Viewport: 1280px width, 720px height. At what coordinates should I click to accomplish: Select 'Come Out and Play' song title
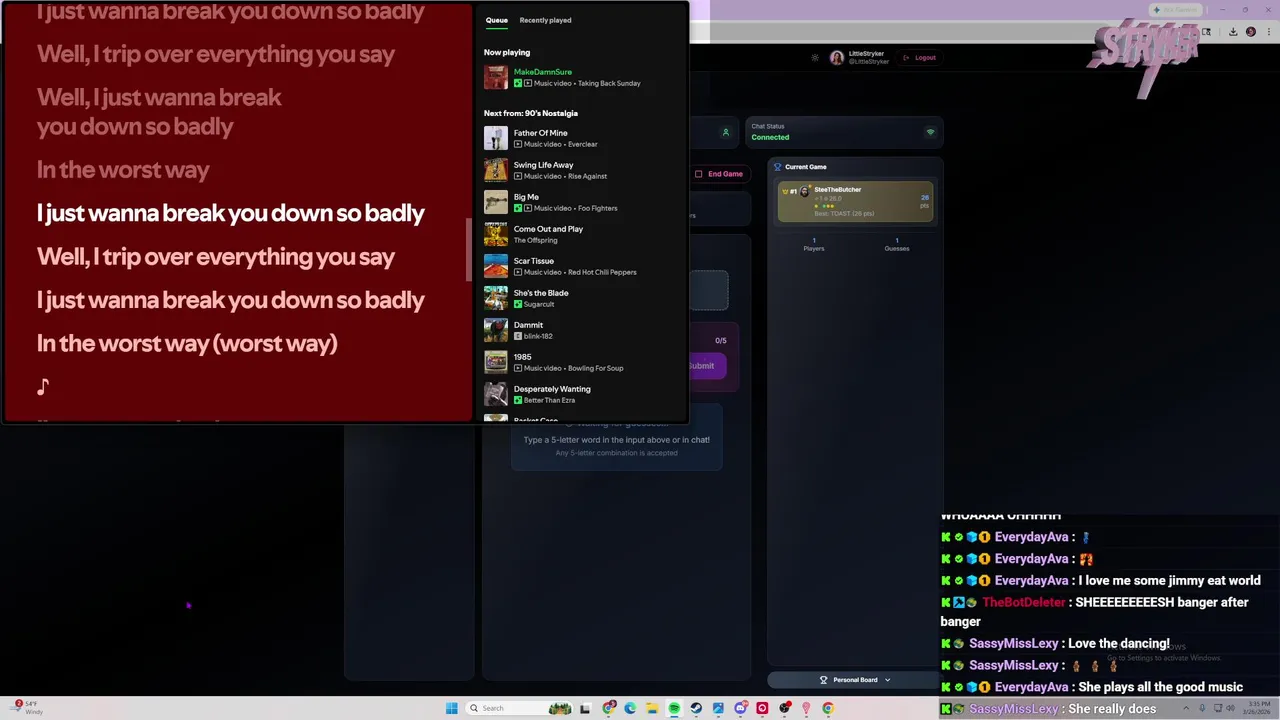pos(548,229)
